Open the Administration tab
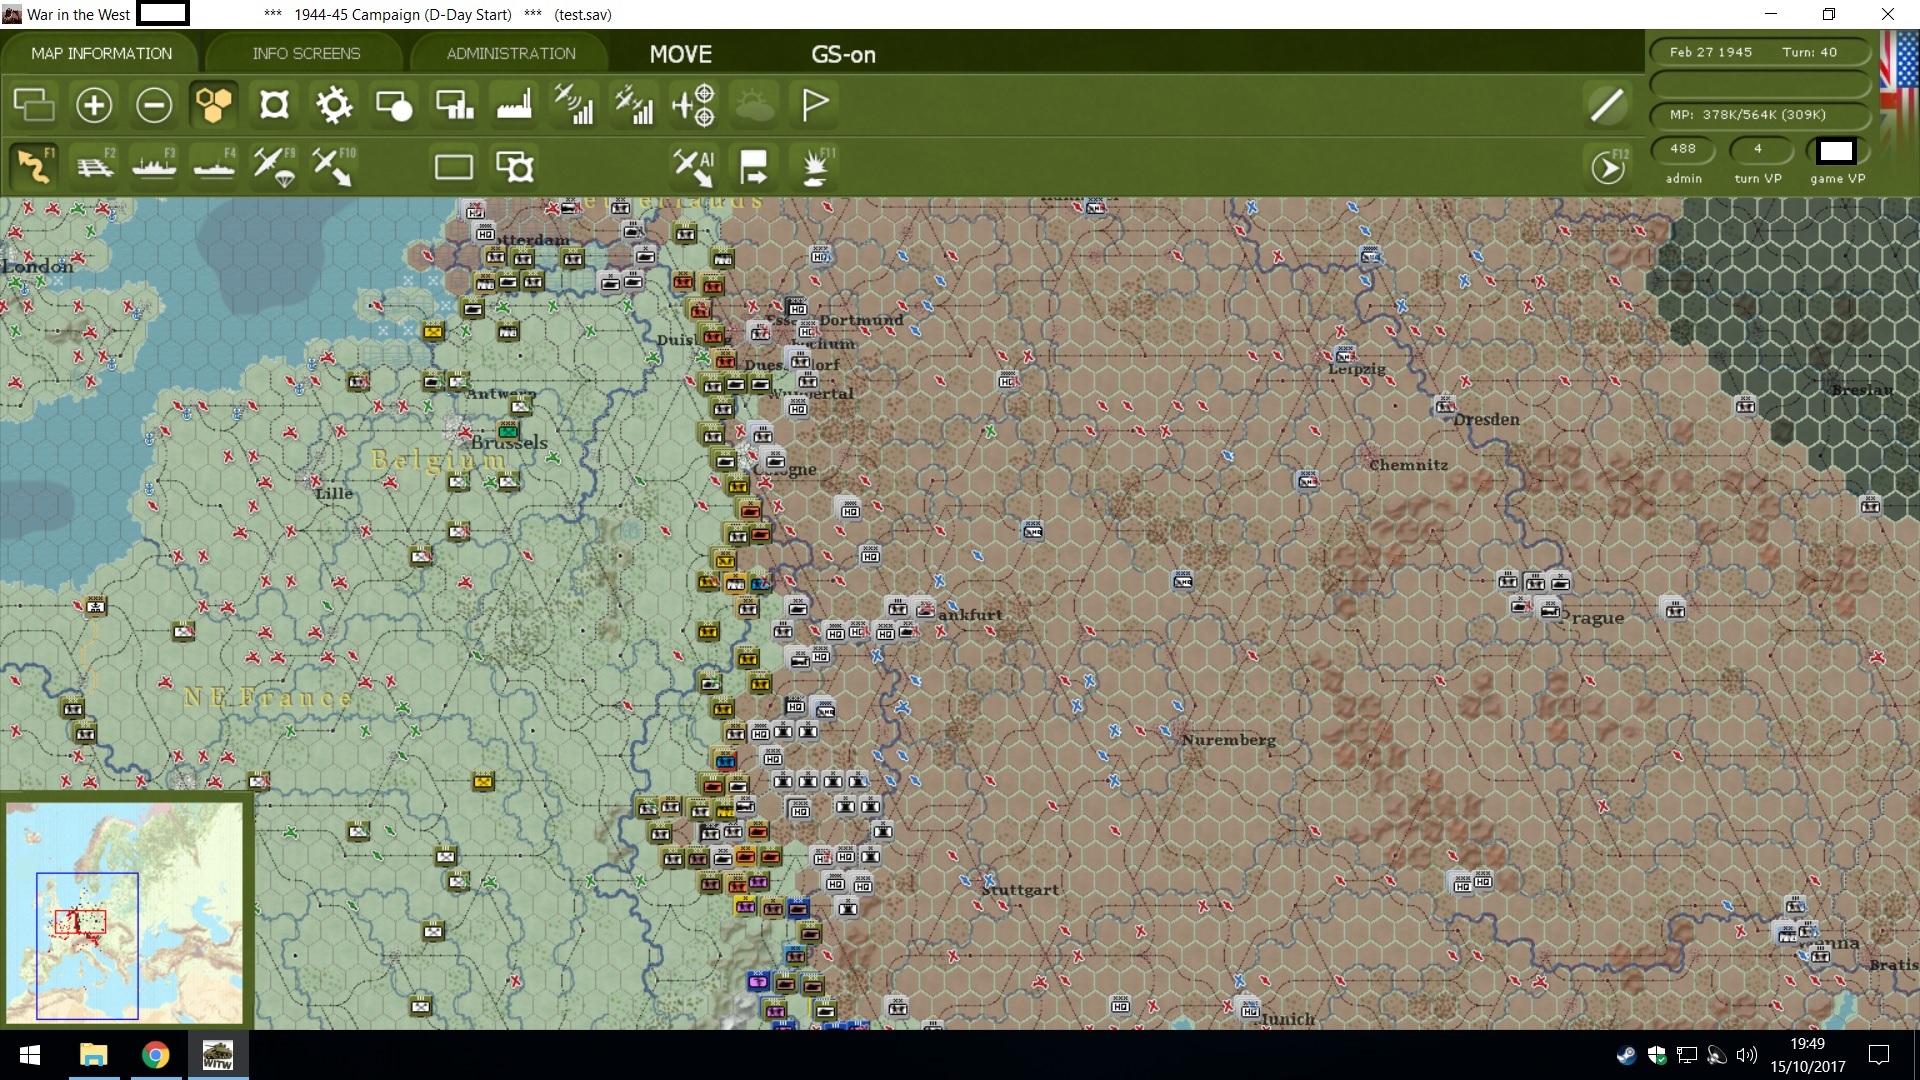 point(511,54)
